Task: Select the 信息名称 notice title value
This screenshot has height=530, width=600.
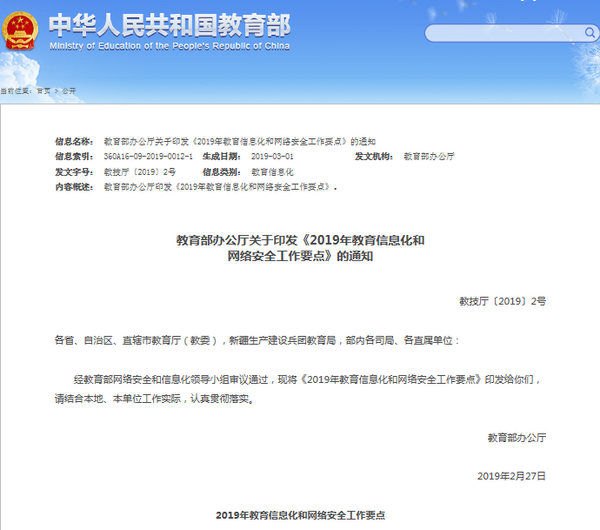Action: [x=240, y=142]
